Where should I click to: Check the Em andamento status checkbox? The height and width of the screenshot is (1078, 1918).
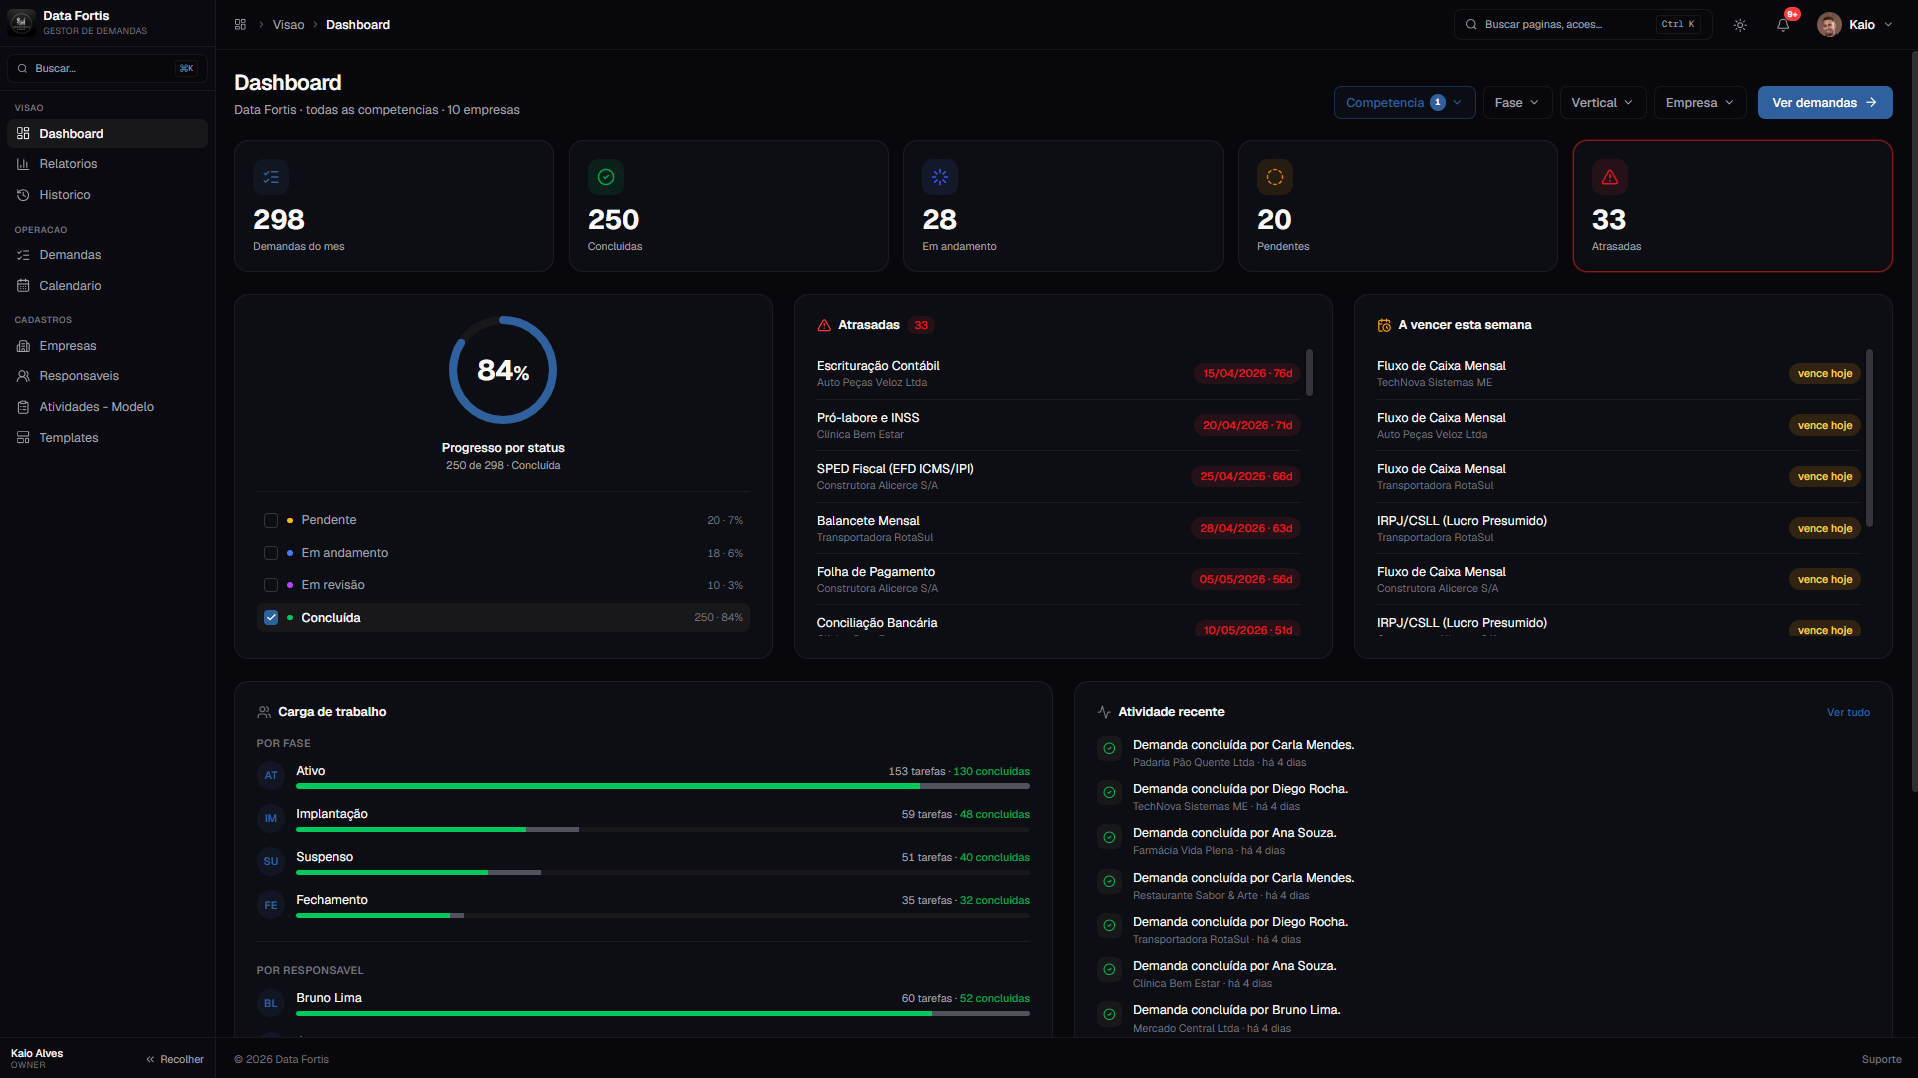271,553
